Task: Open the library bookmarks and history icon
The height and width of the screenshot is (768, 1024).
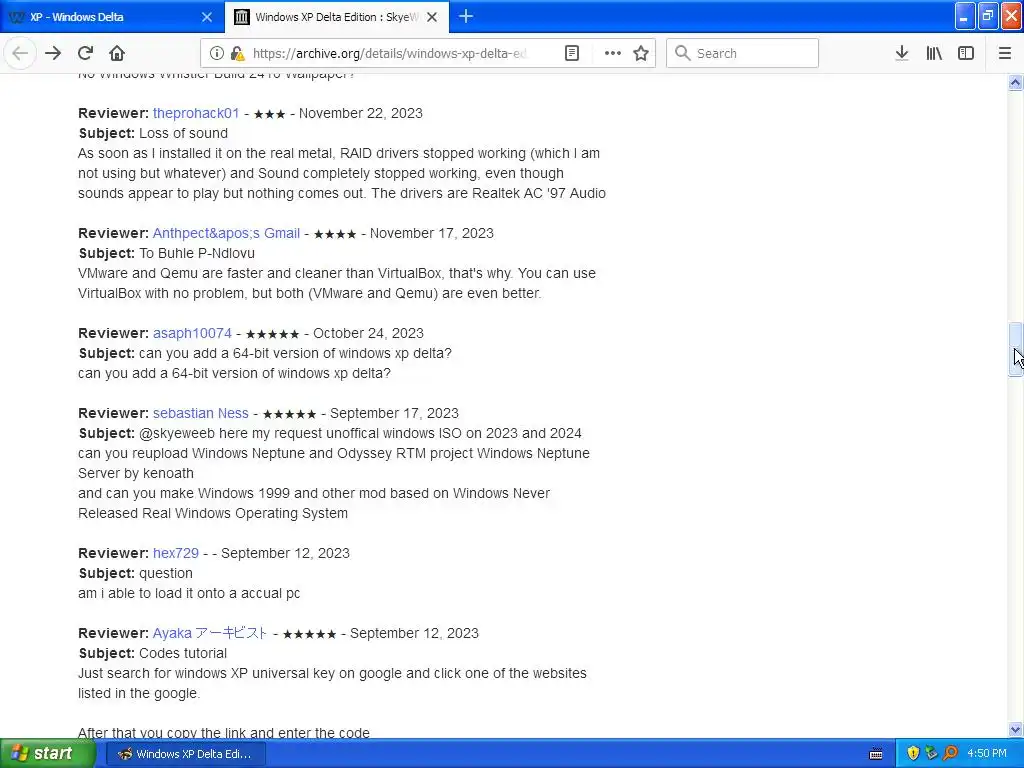Action: click(x=934, y=53)
